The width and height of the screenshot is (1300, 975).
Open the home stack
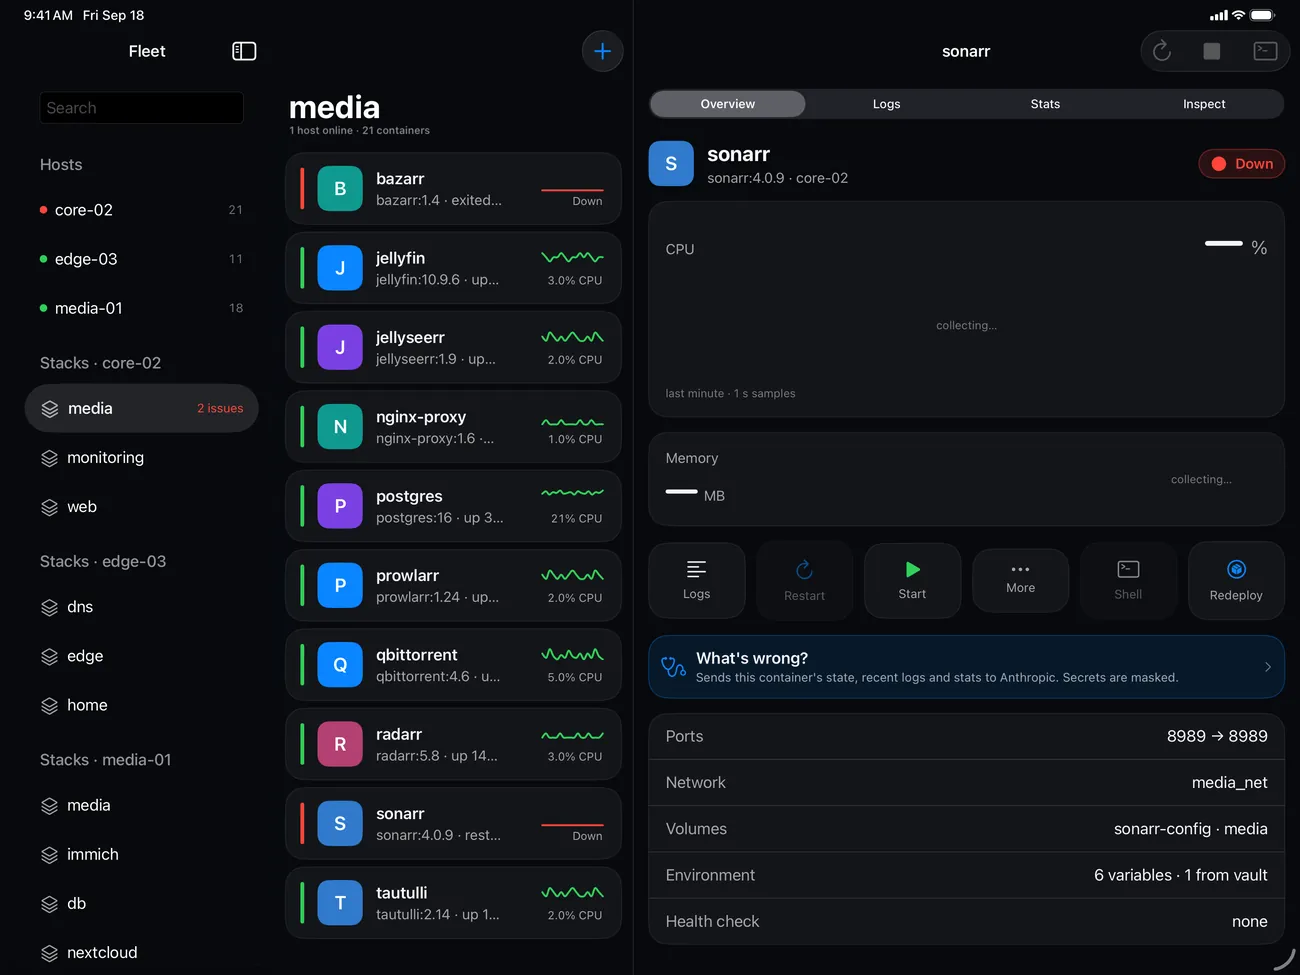click(x=141, y=705)
